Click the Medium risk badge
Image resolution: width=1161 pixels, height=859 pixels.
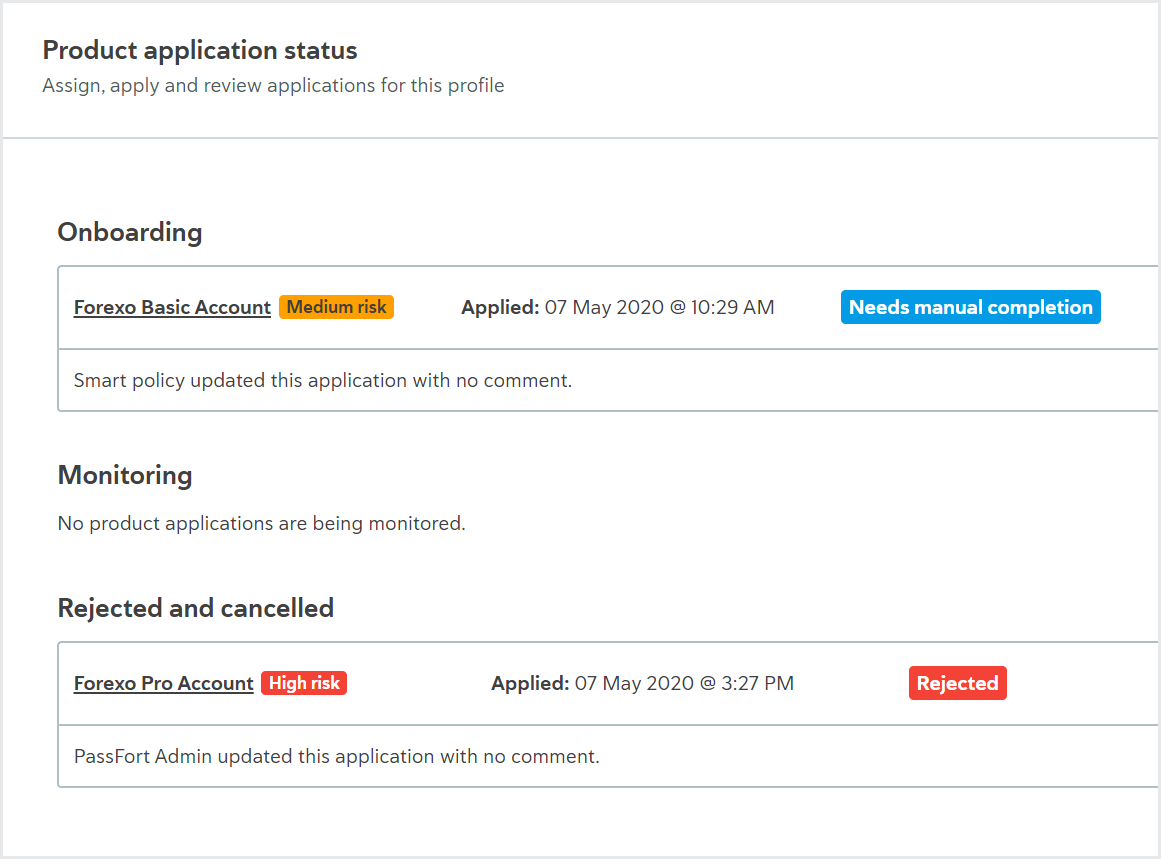(x=336, y=307)
